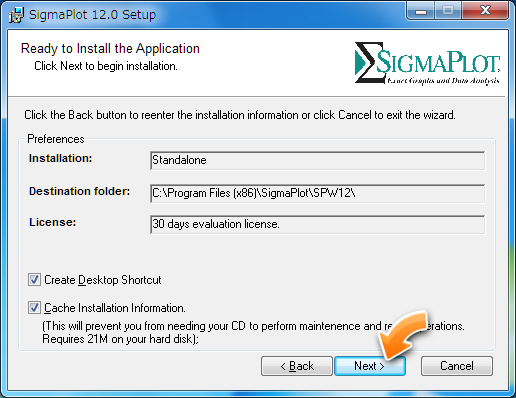Image resolution: width=516 pixels, height=398 pixels.
Task: Click the Next button to begin installation
Action: point(370,366)
